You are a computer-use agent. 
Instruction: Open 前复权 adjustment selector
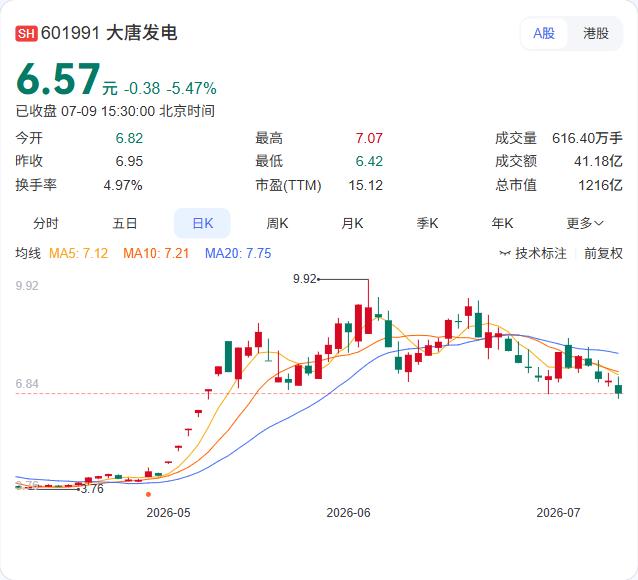[603, 254]
